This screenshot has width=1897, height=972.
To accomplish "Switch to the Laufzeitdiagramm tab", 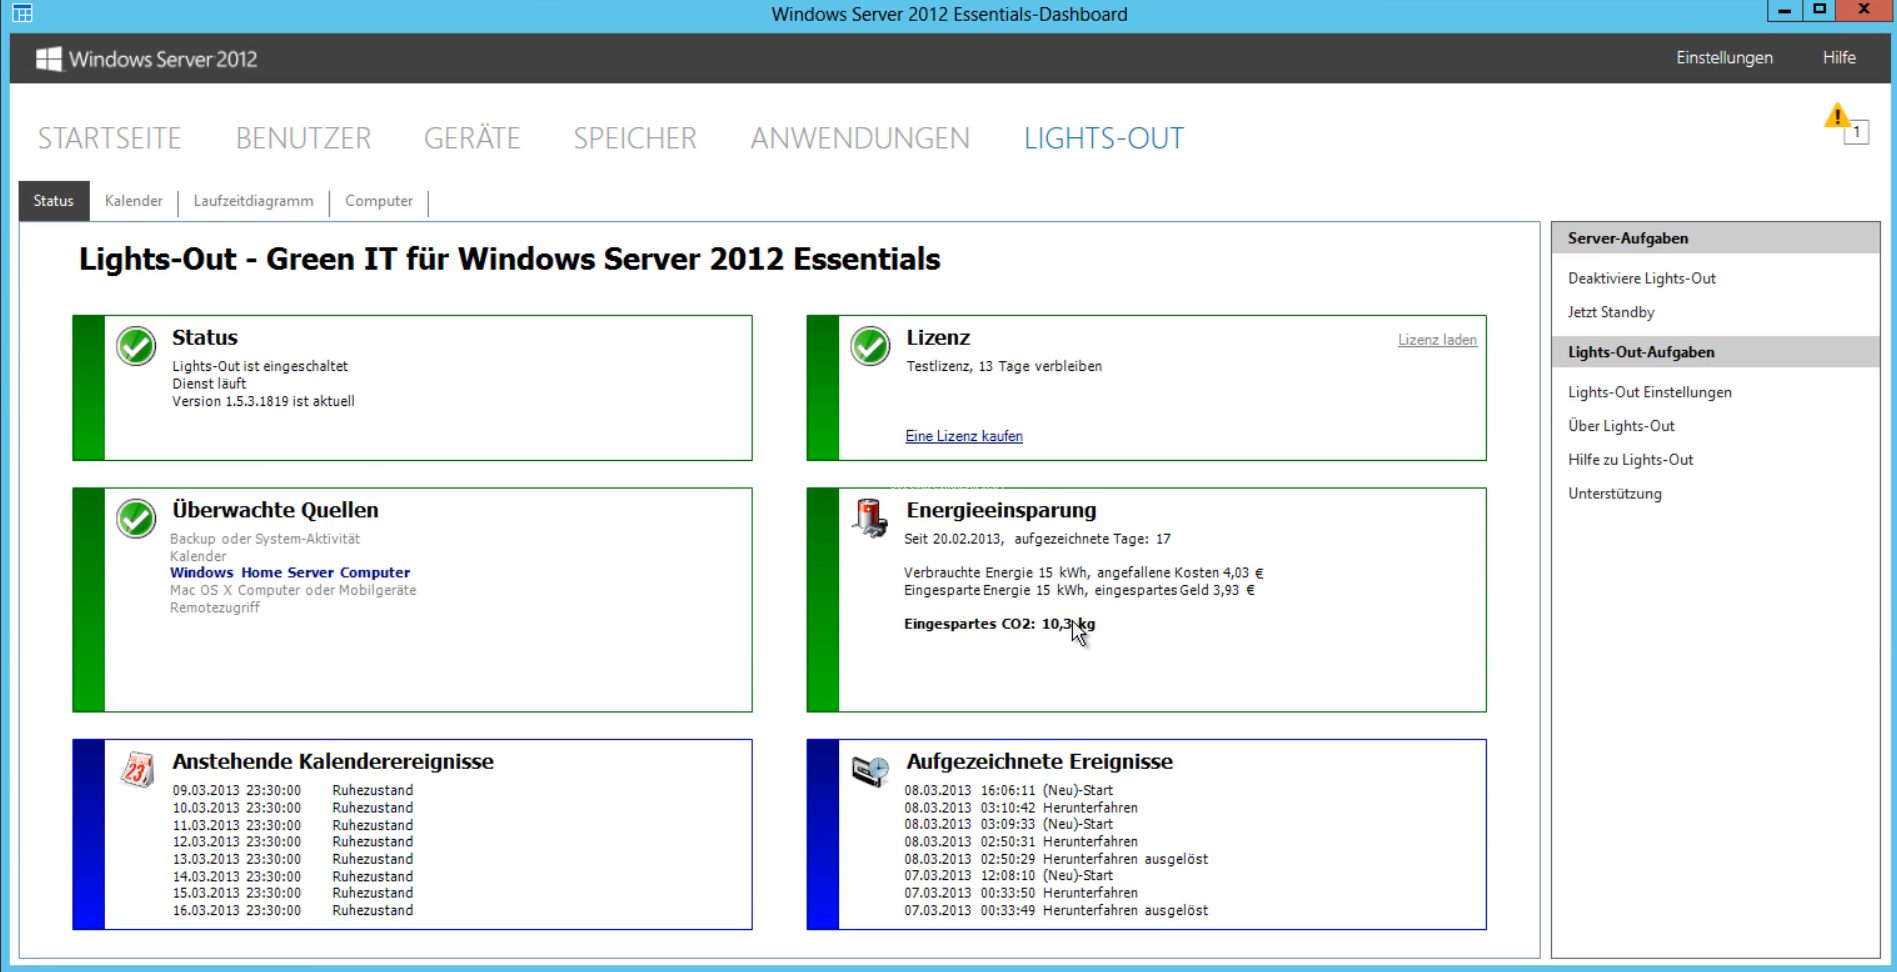I will coord(253,201).
